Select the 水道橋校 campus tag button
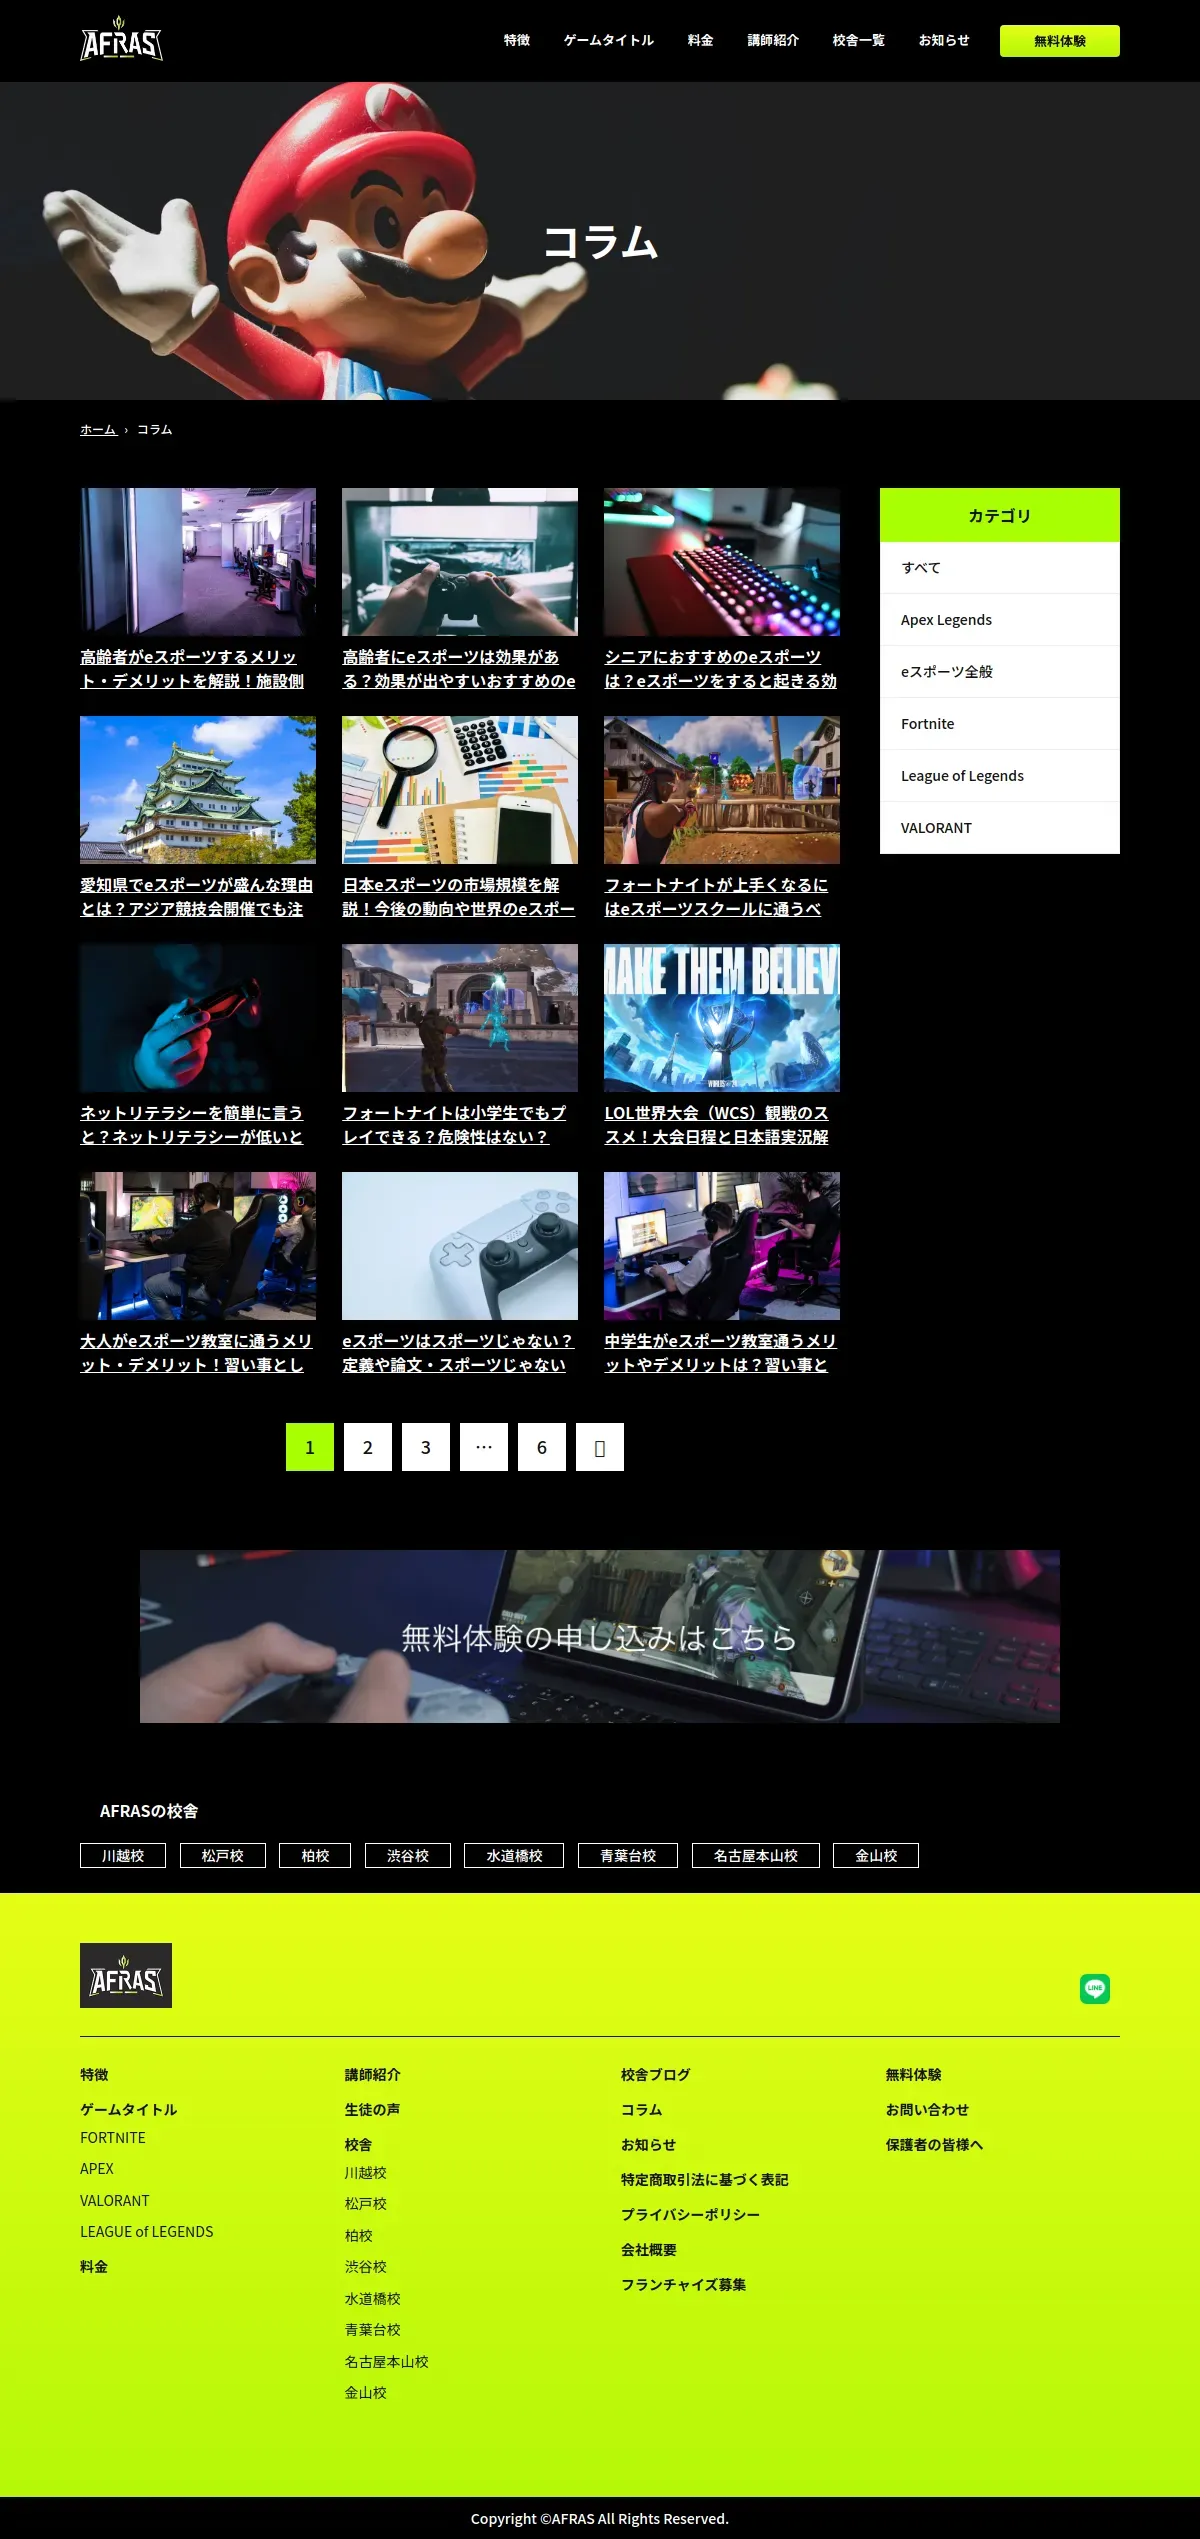The image size is (1200, 2539). [514, 1855]
